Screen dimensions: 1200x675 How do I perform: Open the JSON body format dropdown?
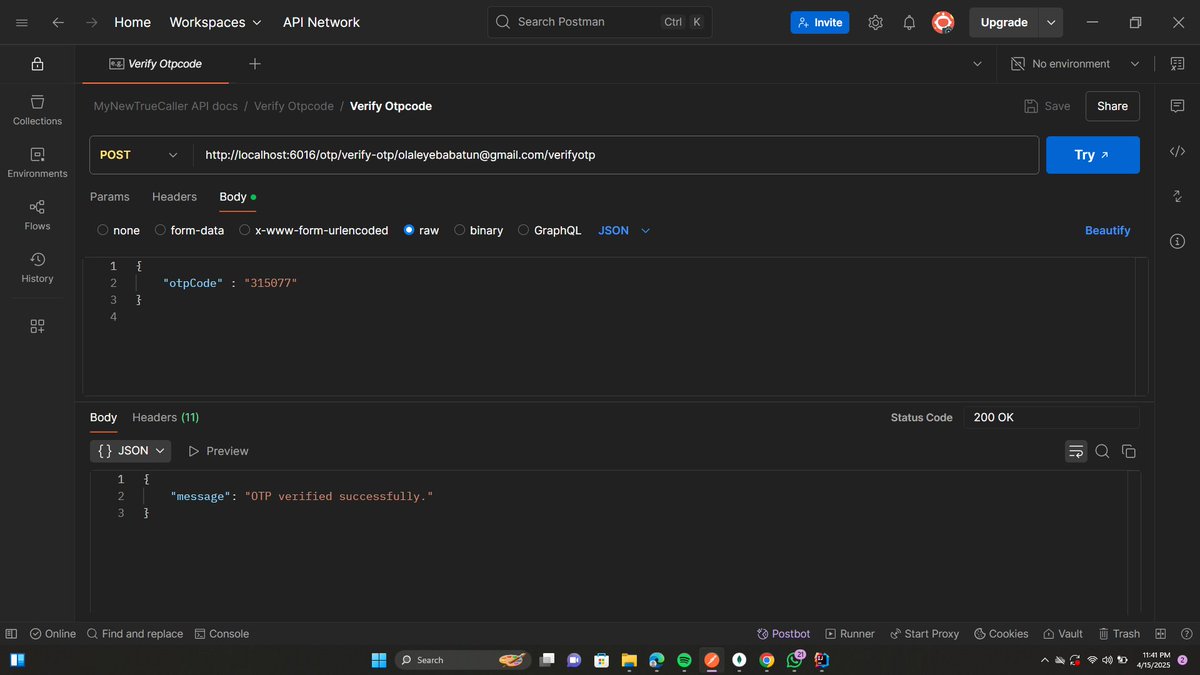coord(624,230)
